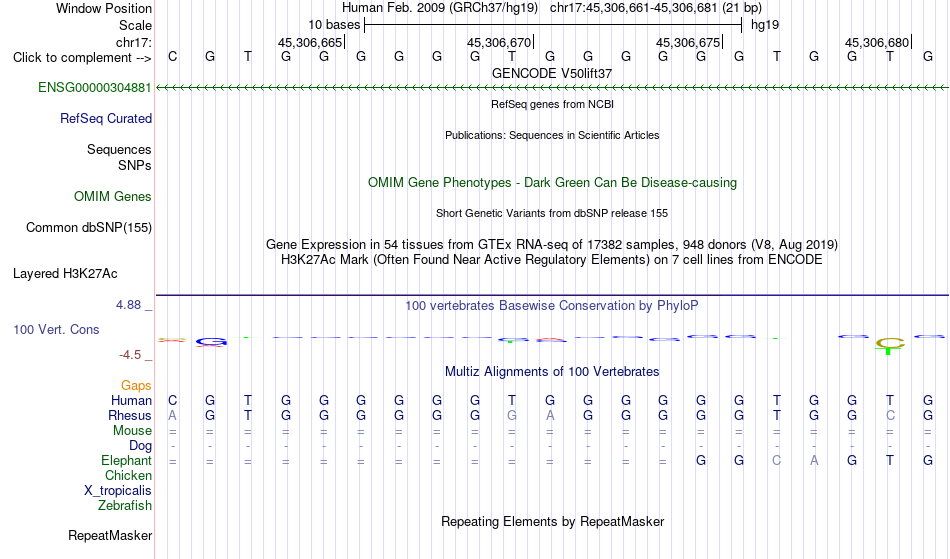This screenshot has width=950, height=559.
Task: Click '100 vertebrates Basewise Conservation by PhyloP' title
Action: point(552,305)
